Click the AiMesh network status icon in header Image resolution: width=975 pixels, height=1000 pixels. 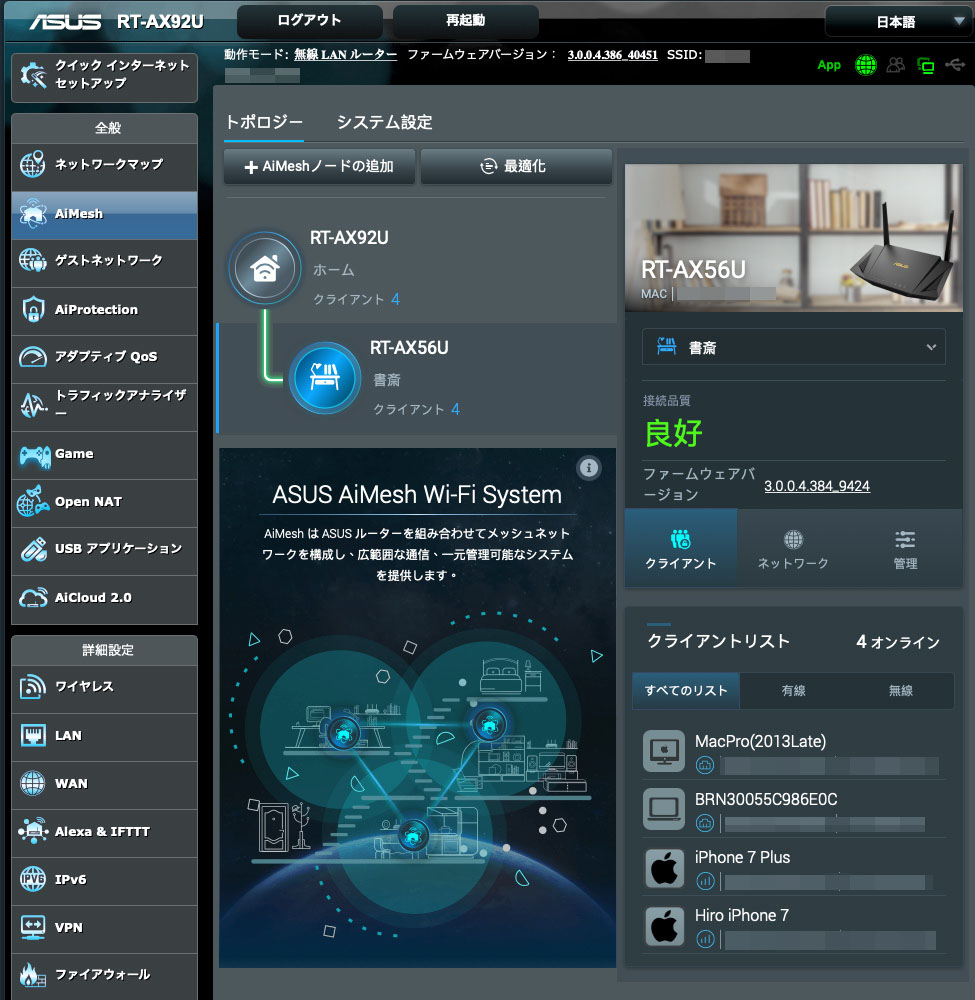pyautogui.click(x=925, y=65)
